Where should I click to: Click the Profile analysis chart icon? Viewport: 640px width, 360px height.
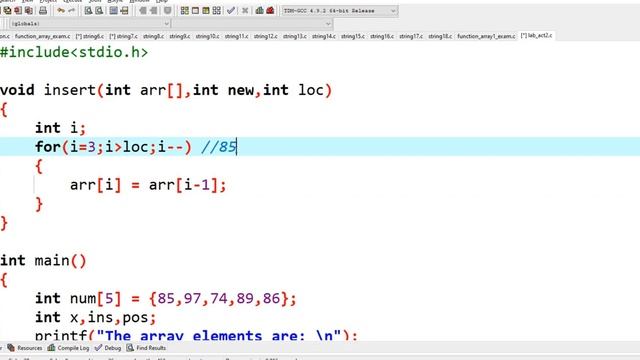click(x=260, y=11)
